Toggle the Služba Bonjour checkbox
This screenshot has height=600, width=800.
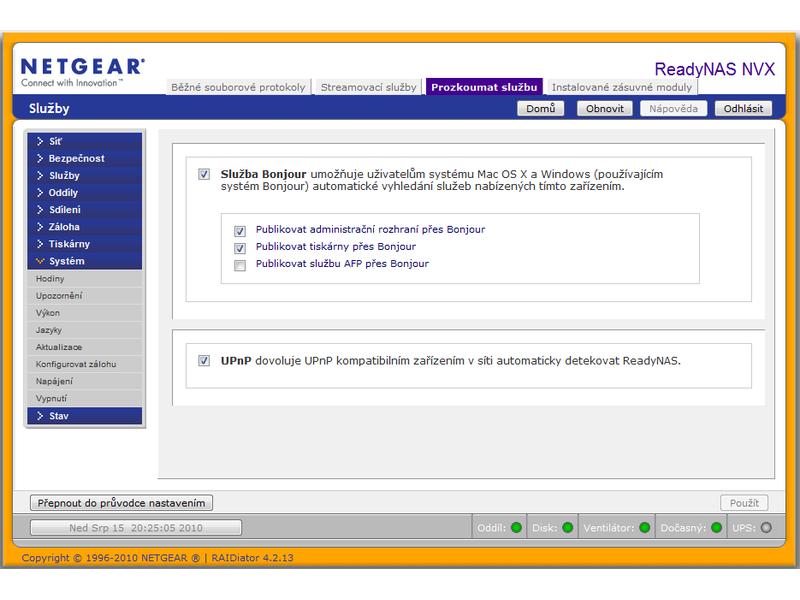204,174
